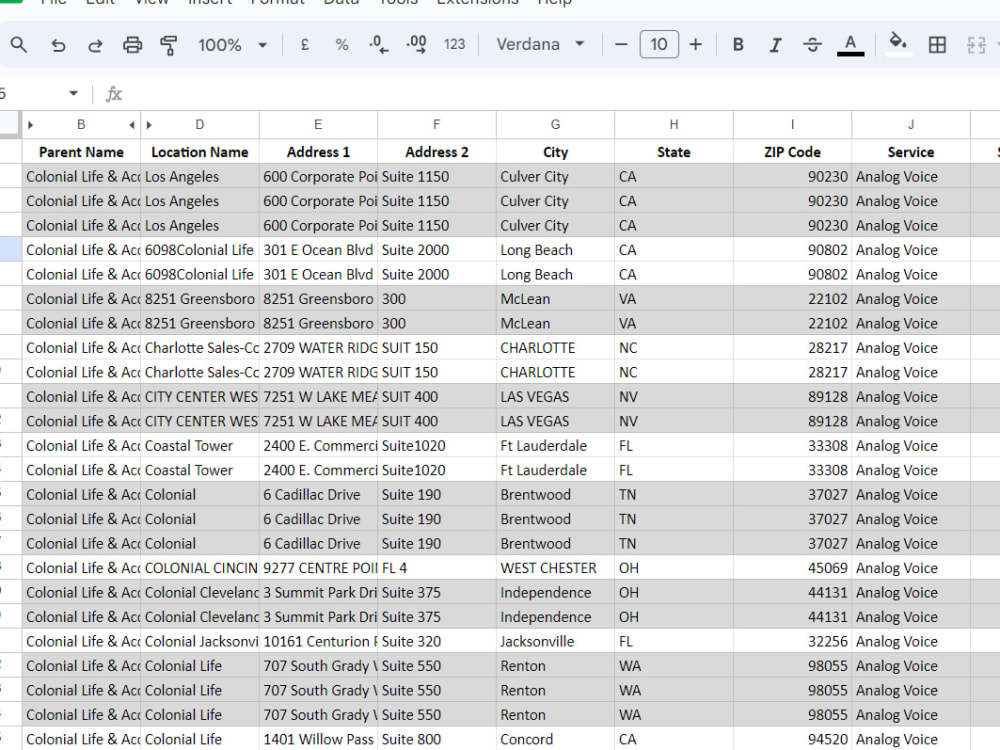Select column G header
Image resolution: width=1000 pixels, height=750 pixels.
tap(555, 125)
